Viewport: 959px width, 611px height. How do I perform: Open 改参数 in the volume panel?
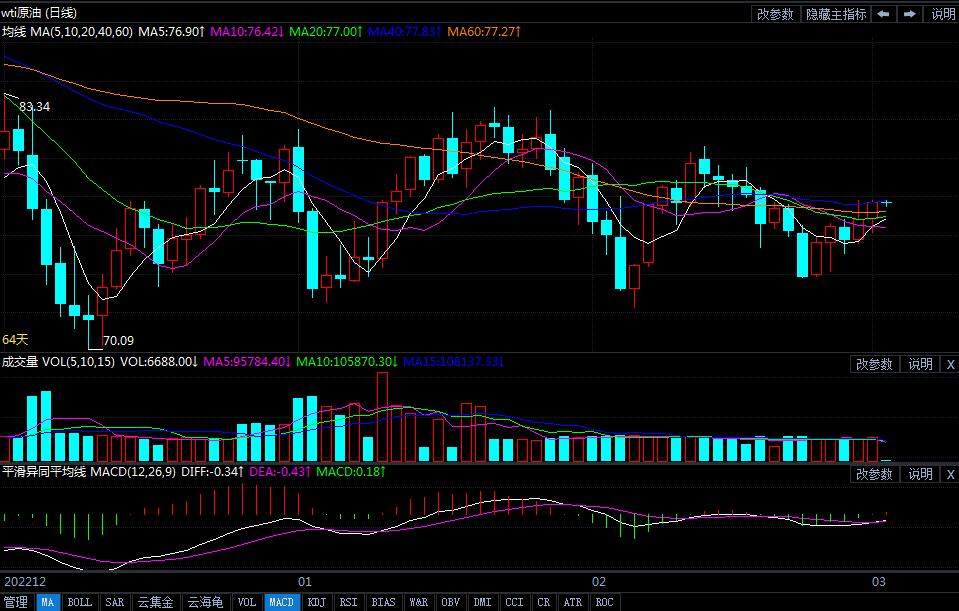(x=874, y=364)
